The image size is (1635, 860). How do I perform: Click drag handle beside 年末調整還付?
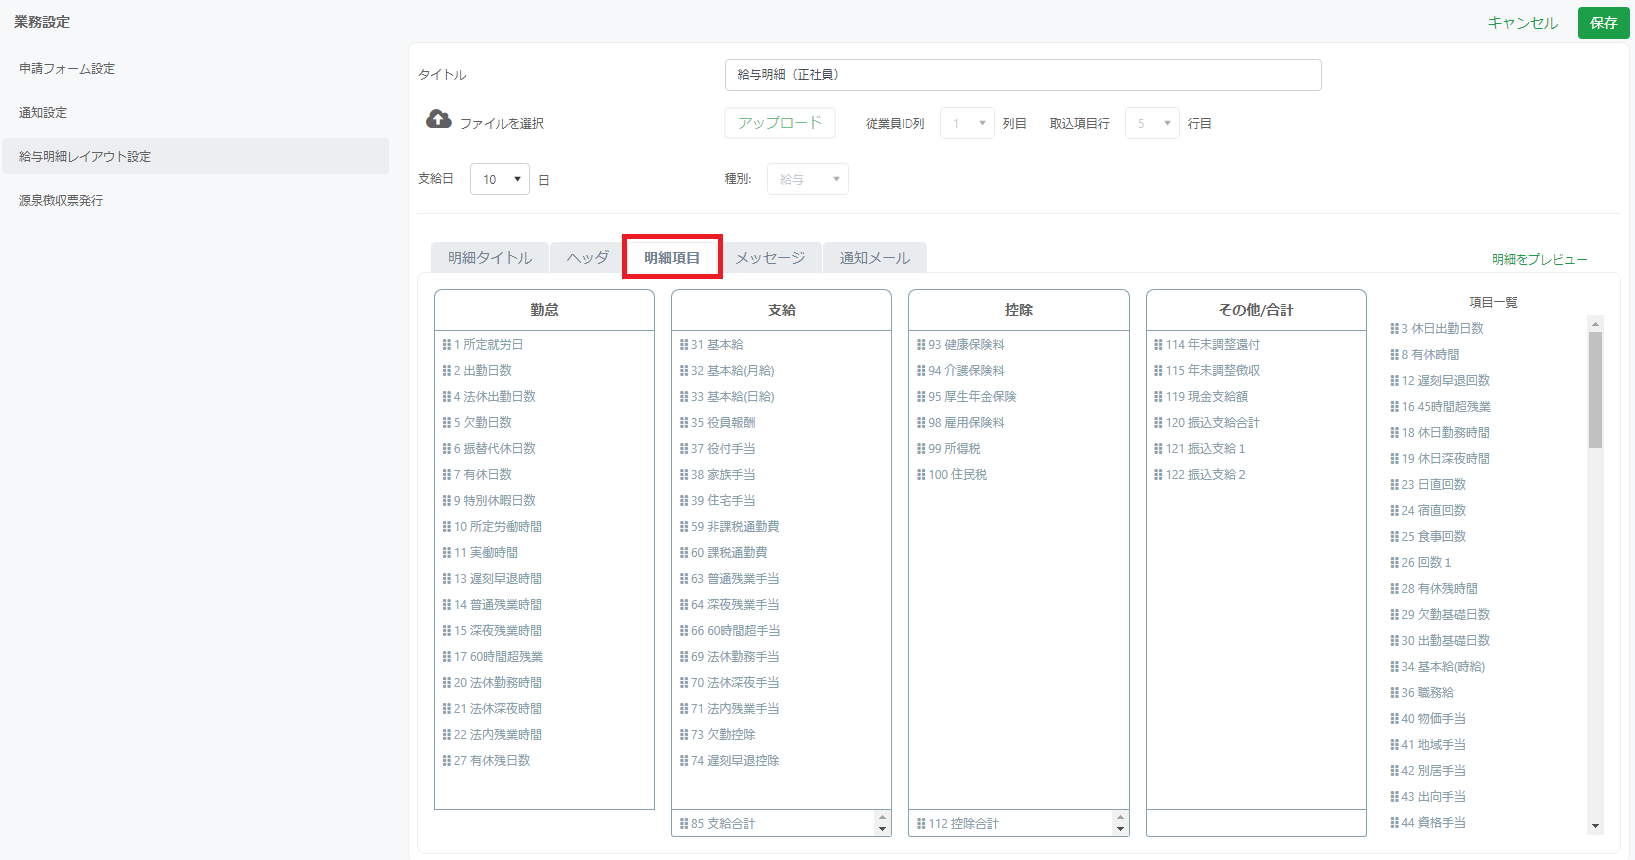coord(1158,345)
